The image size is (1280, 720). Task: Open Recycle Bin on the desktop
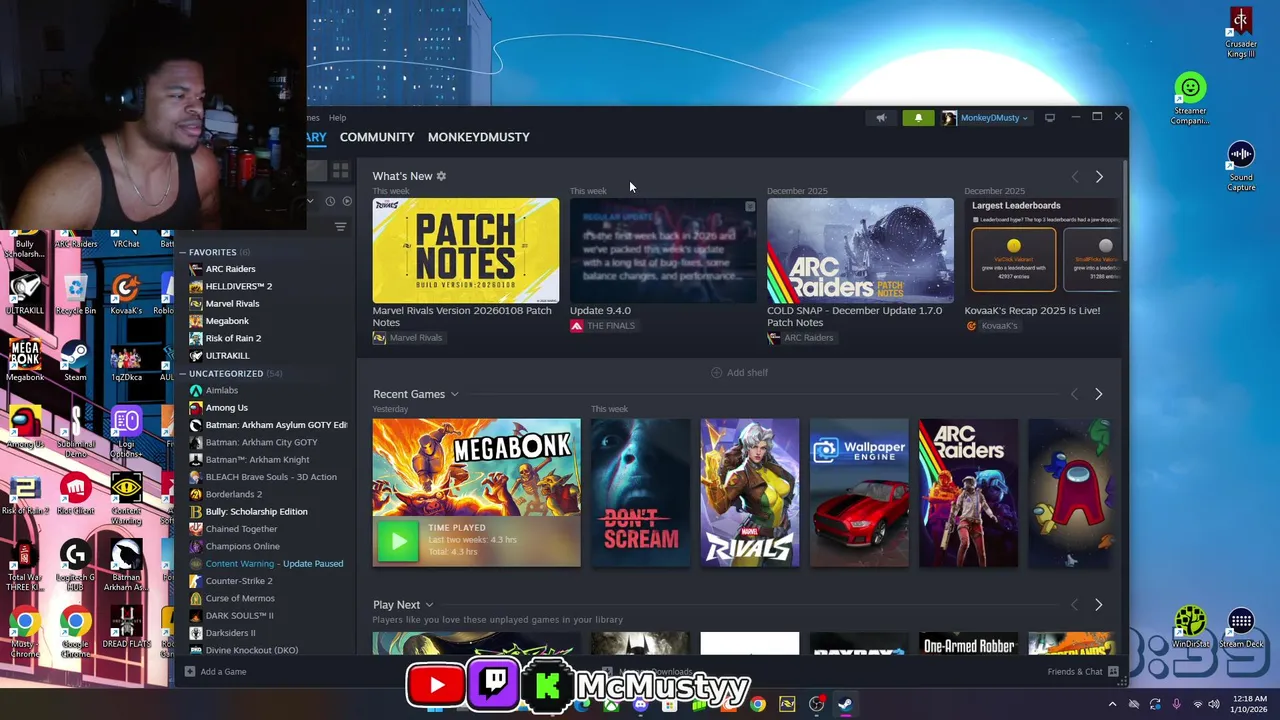(76, 296)
